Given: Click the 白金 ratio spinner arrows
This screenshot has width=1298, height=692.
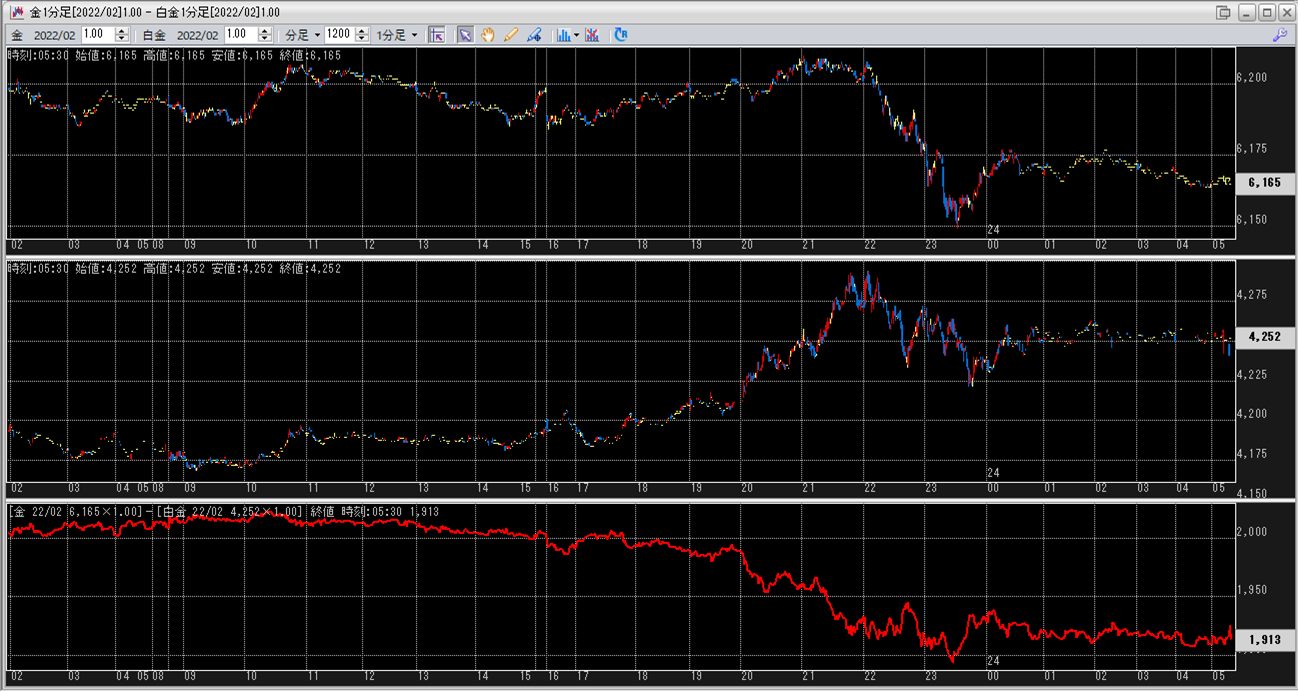Looking at the screenshot, I should [265, 35].
